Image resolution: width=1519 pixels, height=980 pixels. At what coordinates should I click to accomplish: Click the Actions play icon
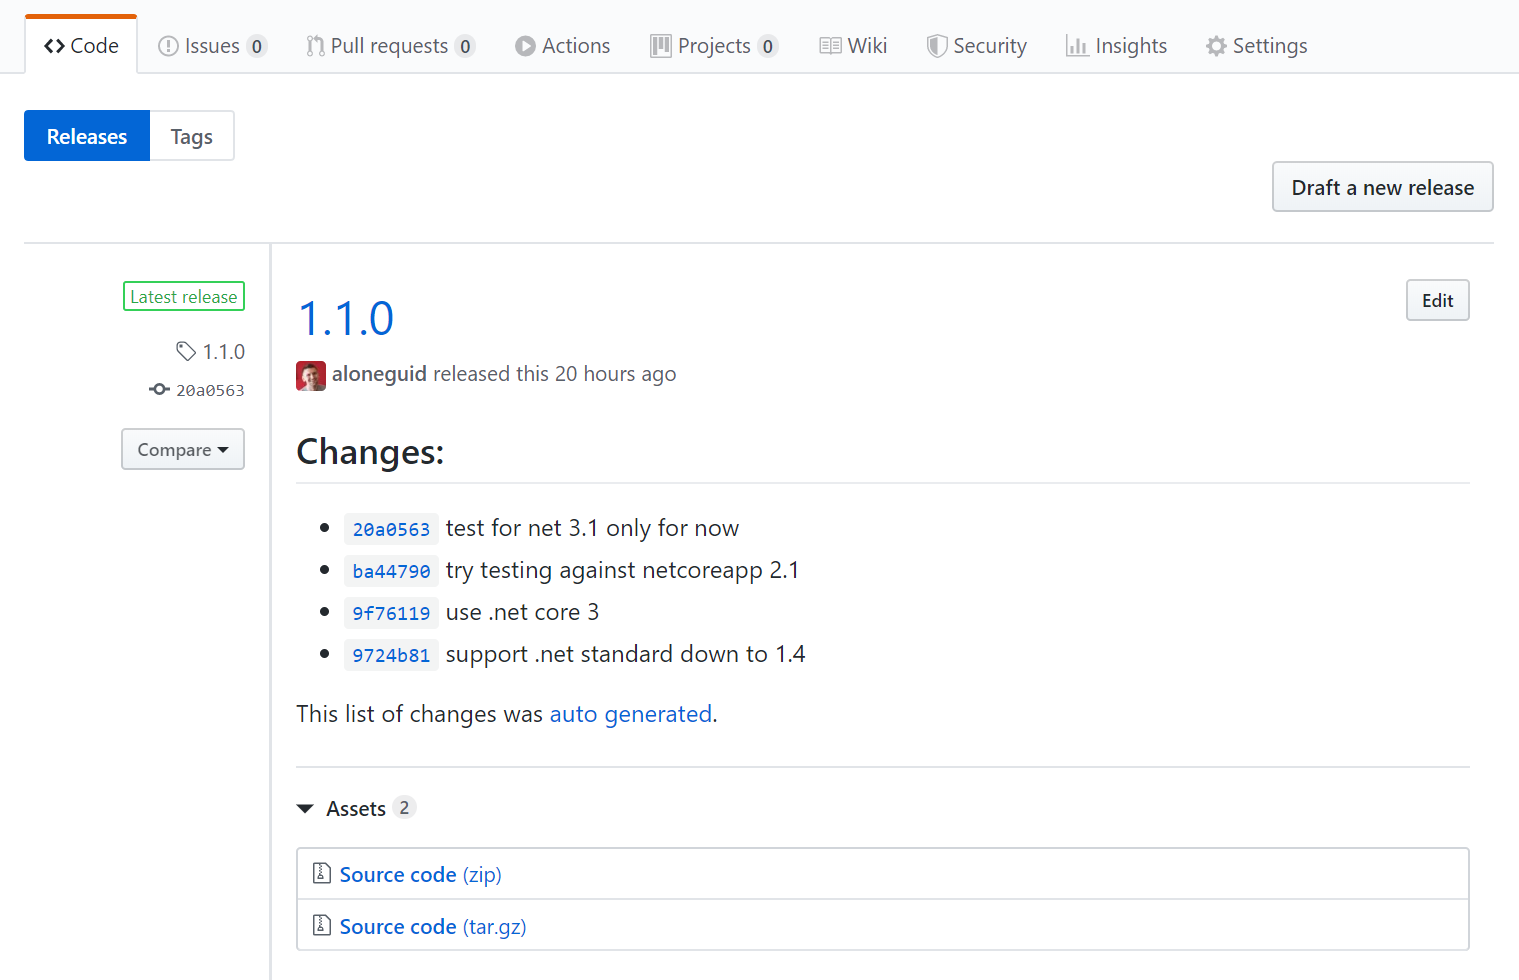(525, 46)
